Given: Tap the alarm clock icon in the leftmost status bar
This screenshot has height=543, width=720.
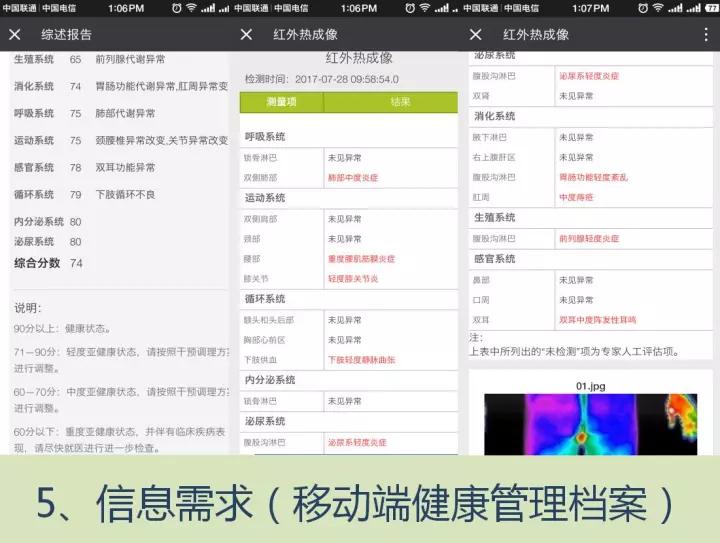Looking at the screenshot, I should pos(178,8).
